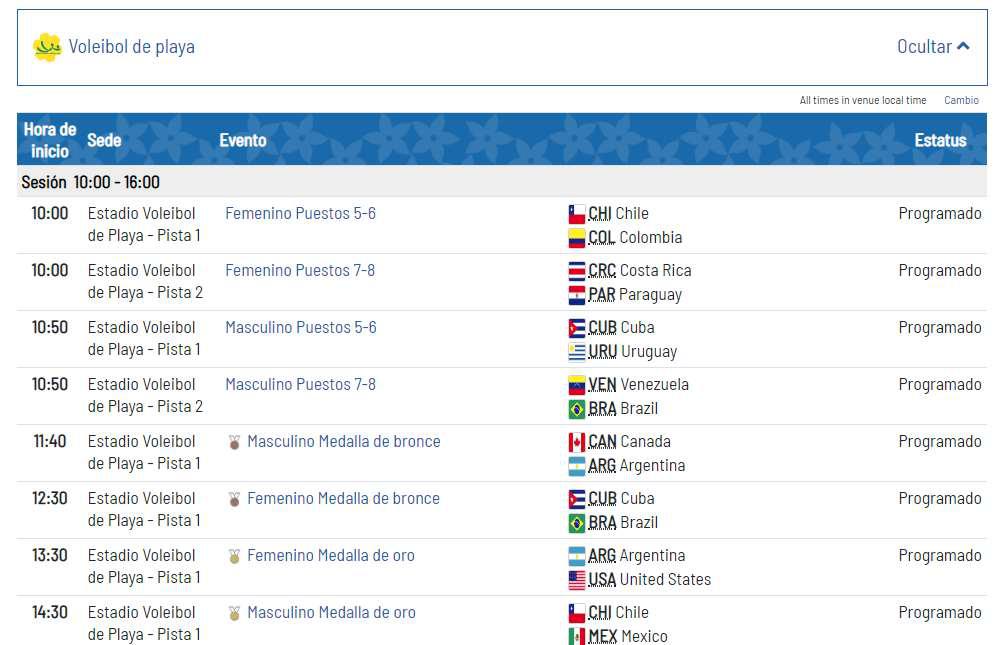
Task: Open the Femenino Medalla de oro event
Action: click(330, 555)
